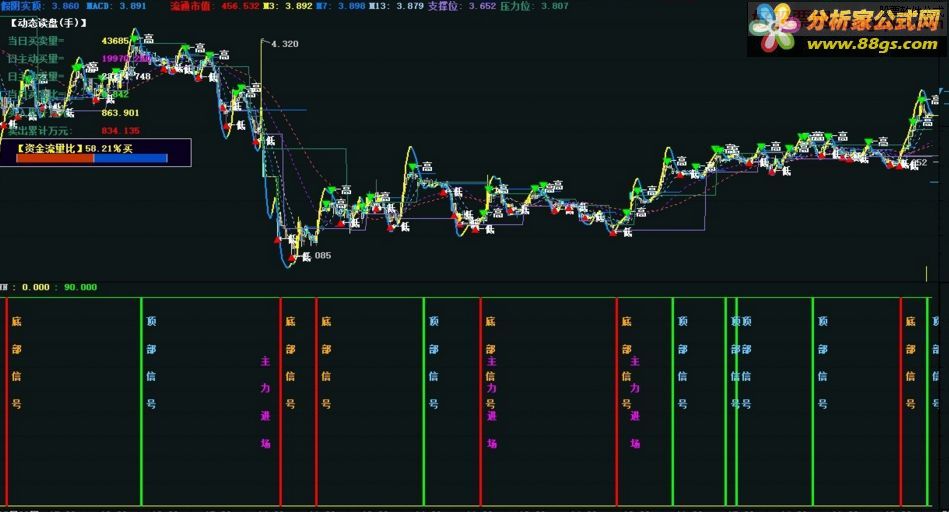The width and height of the screenshot is (949, 512).
Task: Click the 支撑位 3.652 support value
Action: click(462, 6)
